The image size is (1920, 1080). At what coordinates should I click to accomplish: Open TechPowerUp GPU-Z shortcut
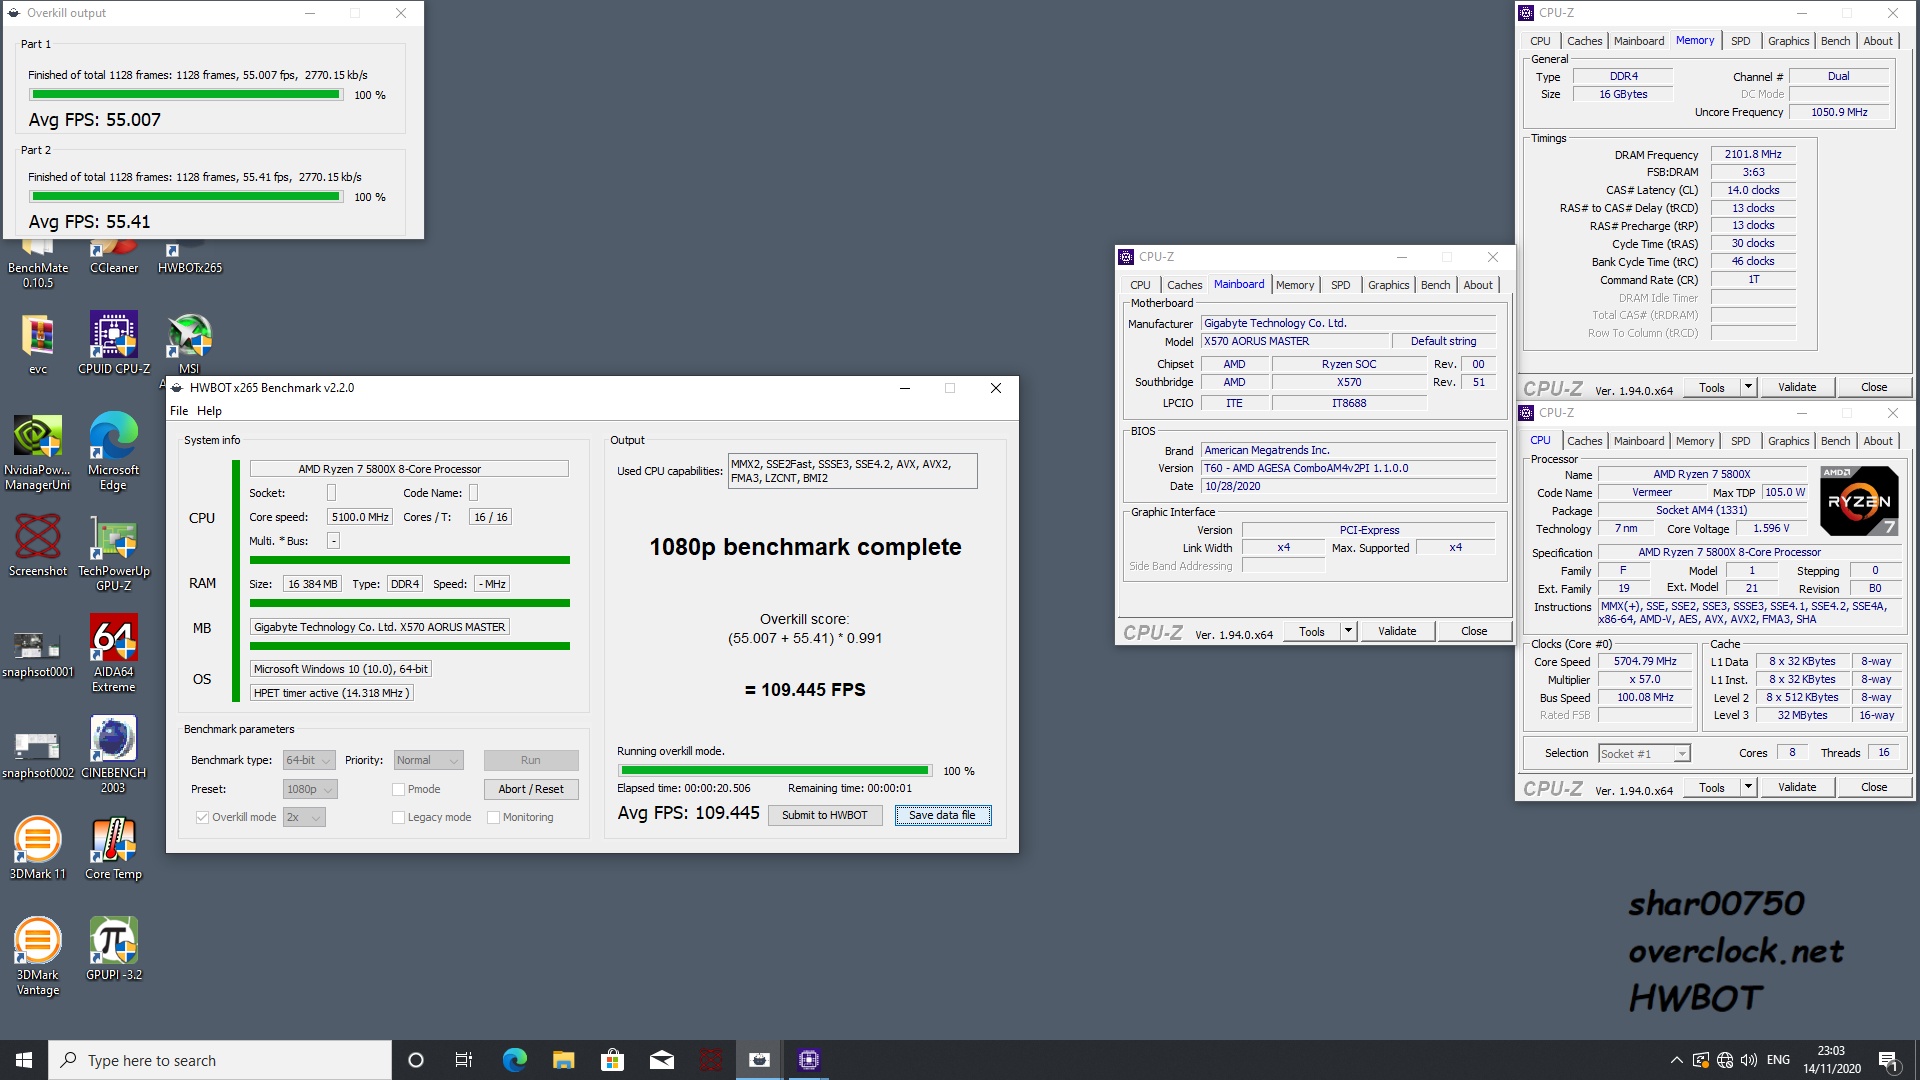[x=114, y=553]
